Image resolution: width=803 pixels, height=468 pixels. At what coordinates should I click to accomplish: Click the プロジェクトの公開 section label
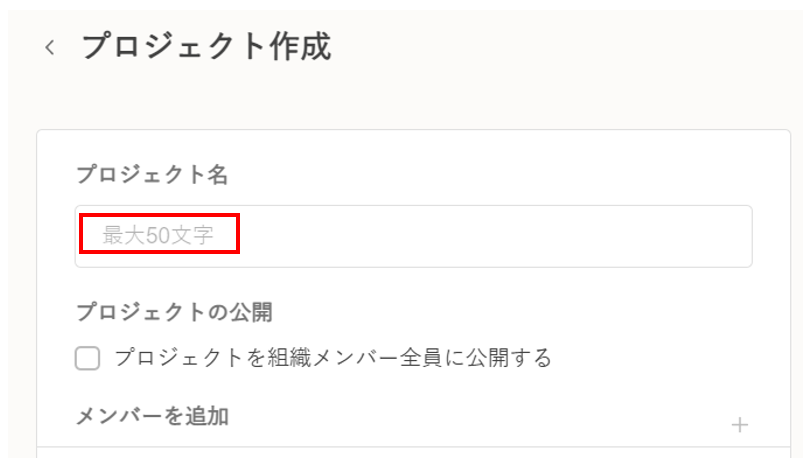[174, 312]
